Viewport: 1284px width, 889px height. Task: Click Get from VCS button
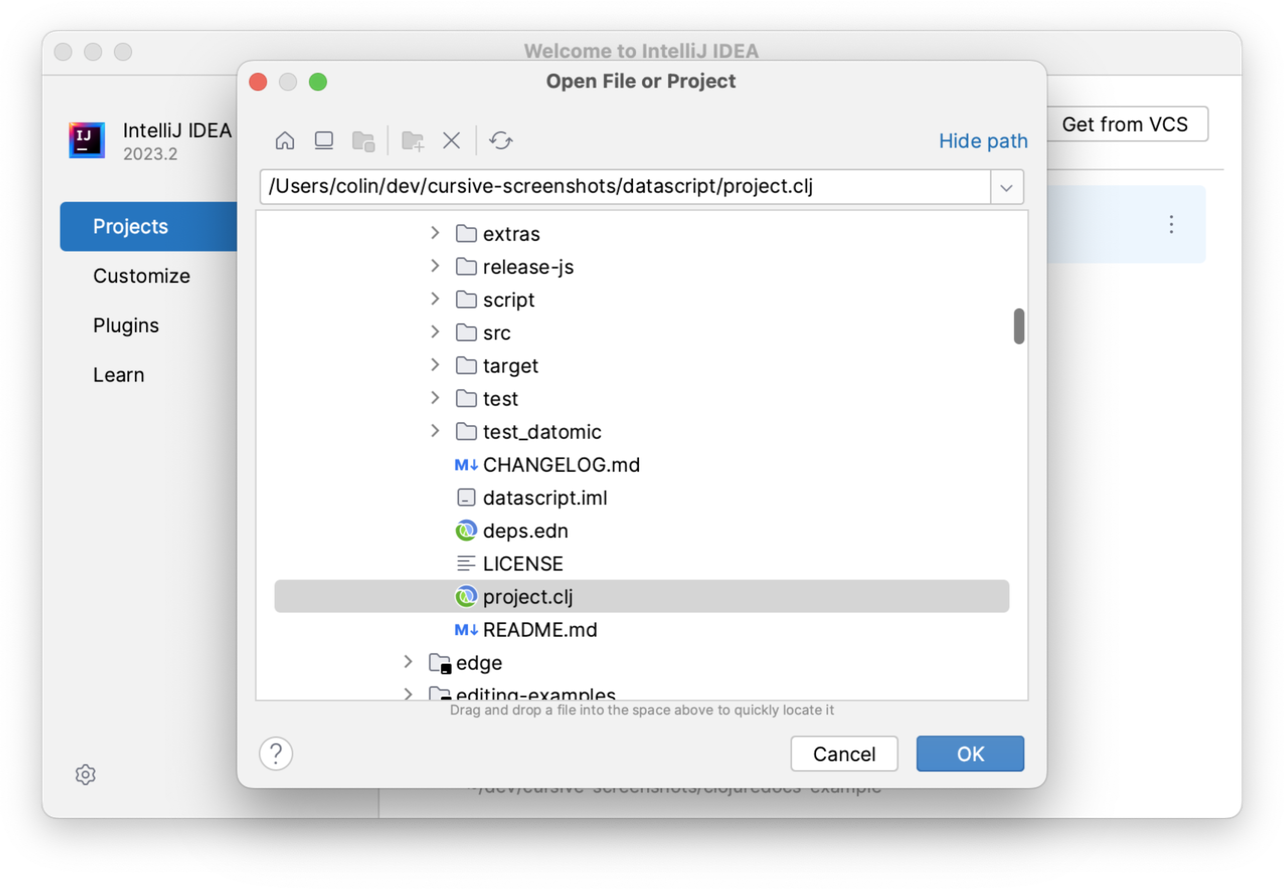[1125, 124]
